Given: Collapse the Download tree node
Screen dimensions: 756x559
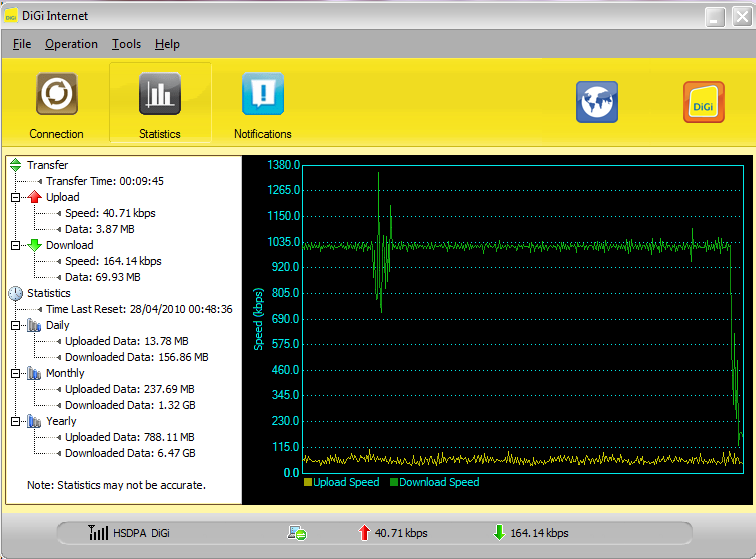Looking at the screenshot, I should click(x=15, y=246).
